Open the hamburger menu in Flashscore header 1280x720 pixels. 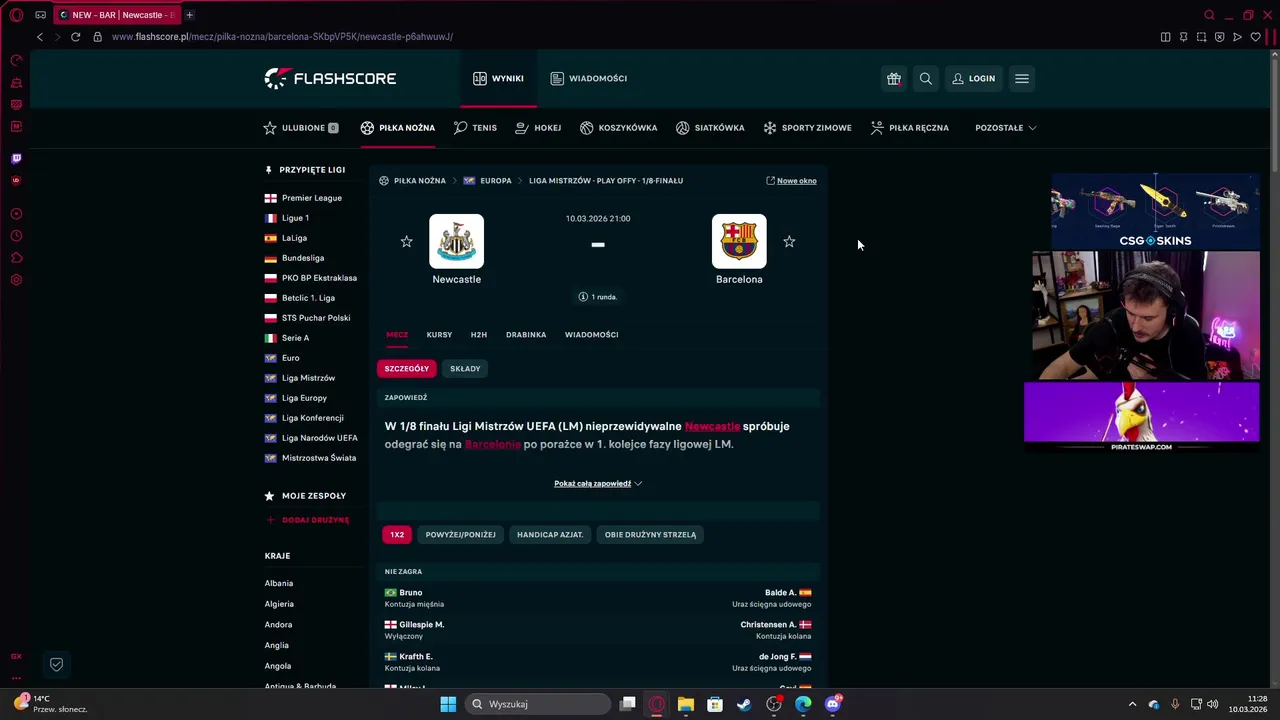point(1021,78)
